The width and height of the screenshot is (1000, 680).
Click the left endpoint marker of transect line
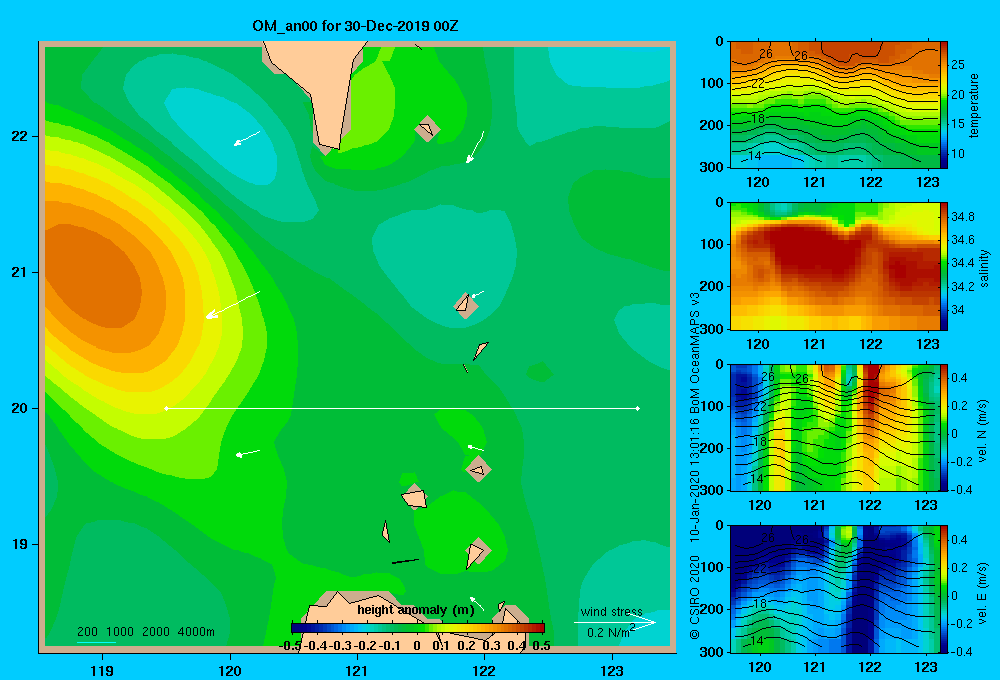tap(166, 408)
